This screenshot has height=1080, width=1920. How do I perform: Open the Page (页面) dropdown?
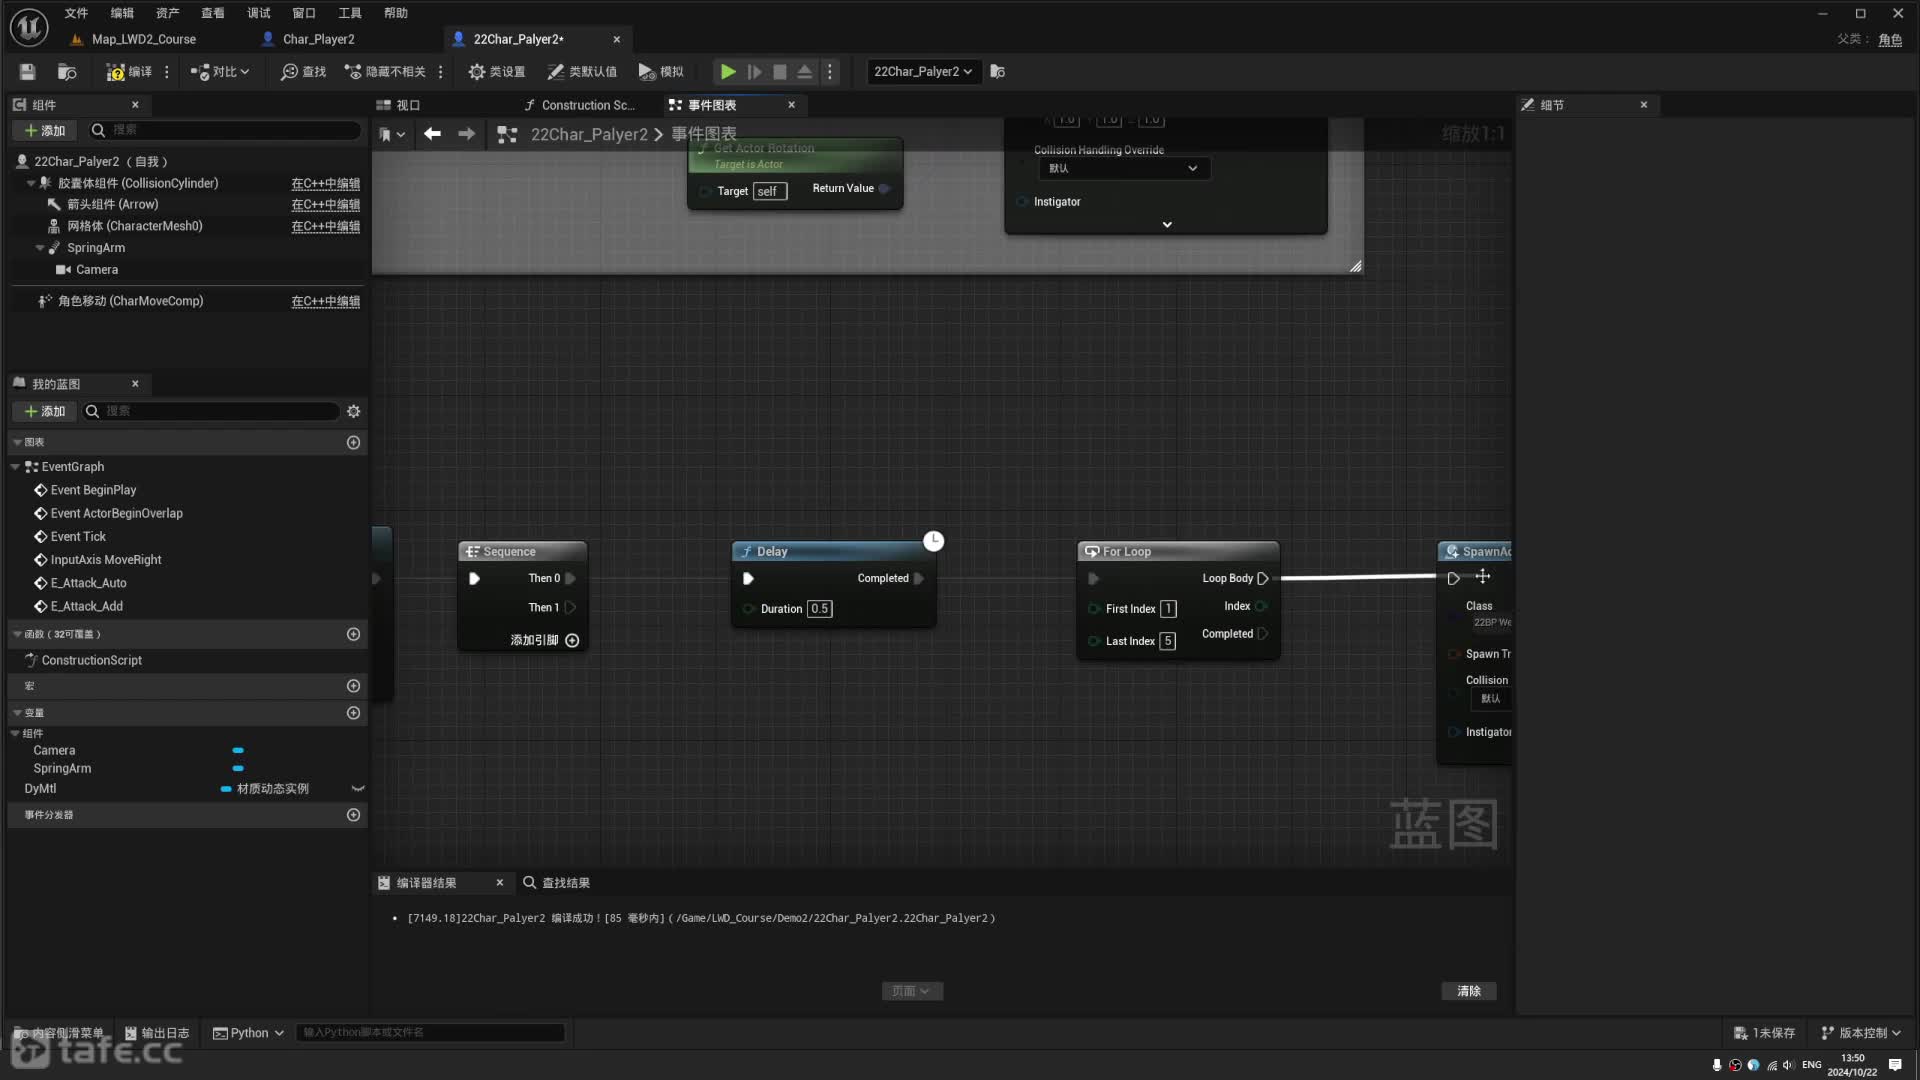tap(912, 991)
